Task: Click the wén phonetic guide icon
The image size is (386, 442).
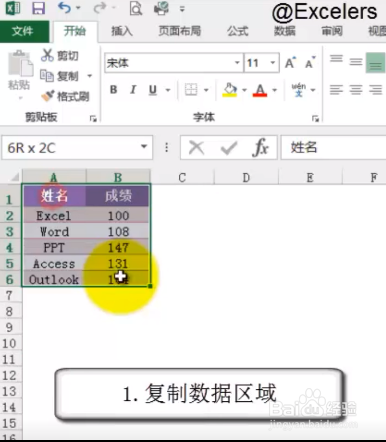Action: pos(299,90)
